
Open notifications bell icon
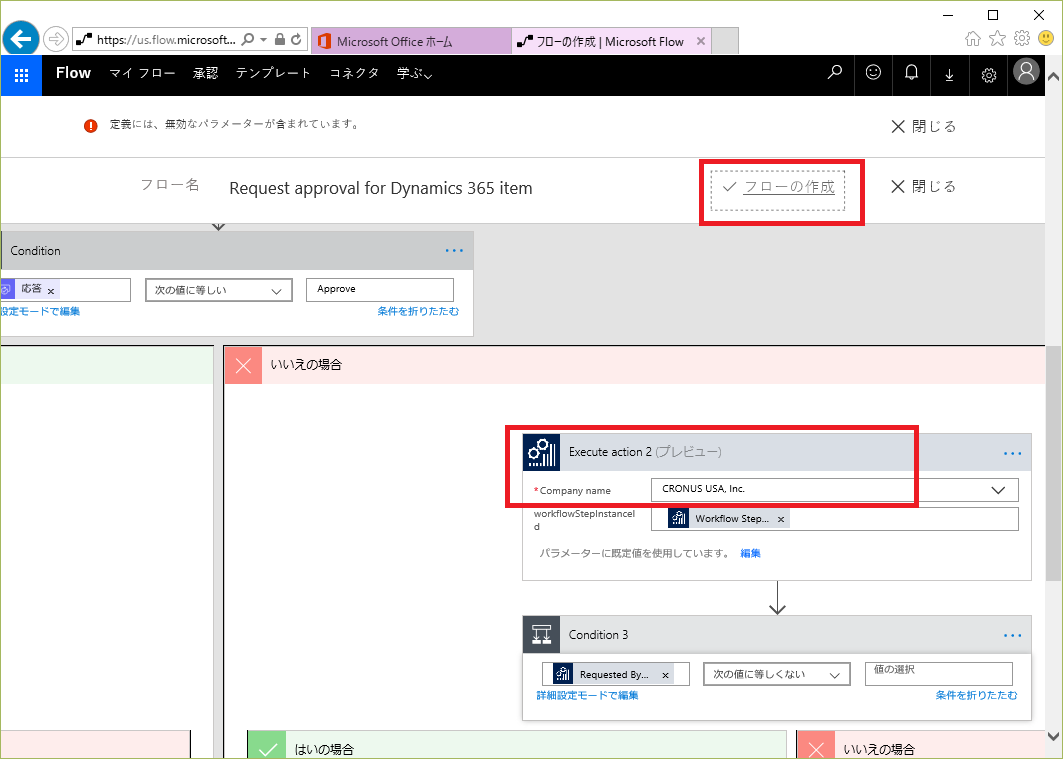click(912, 72)
